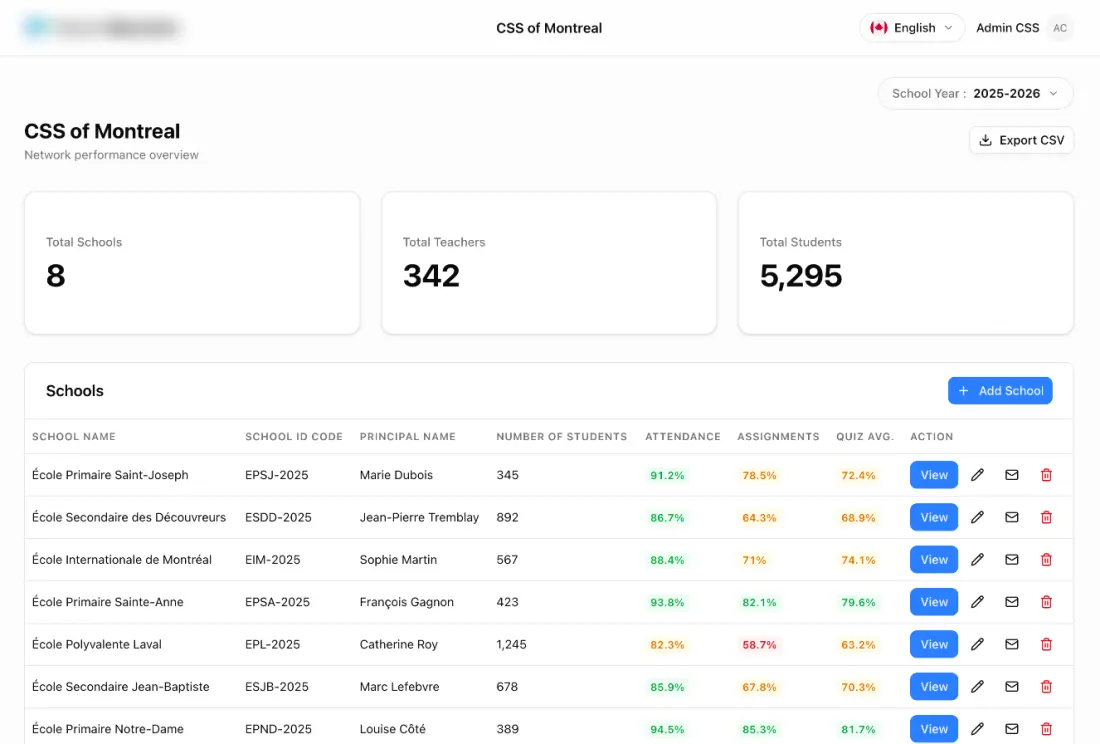Open the School Year 2025-2026 selector
1100x744 pixels.
tap(975, 93)
